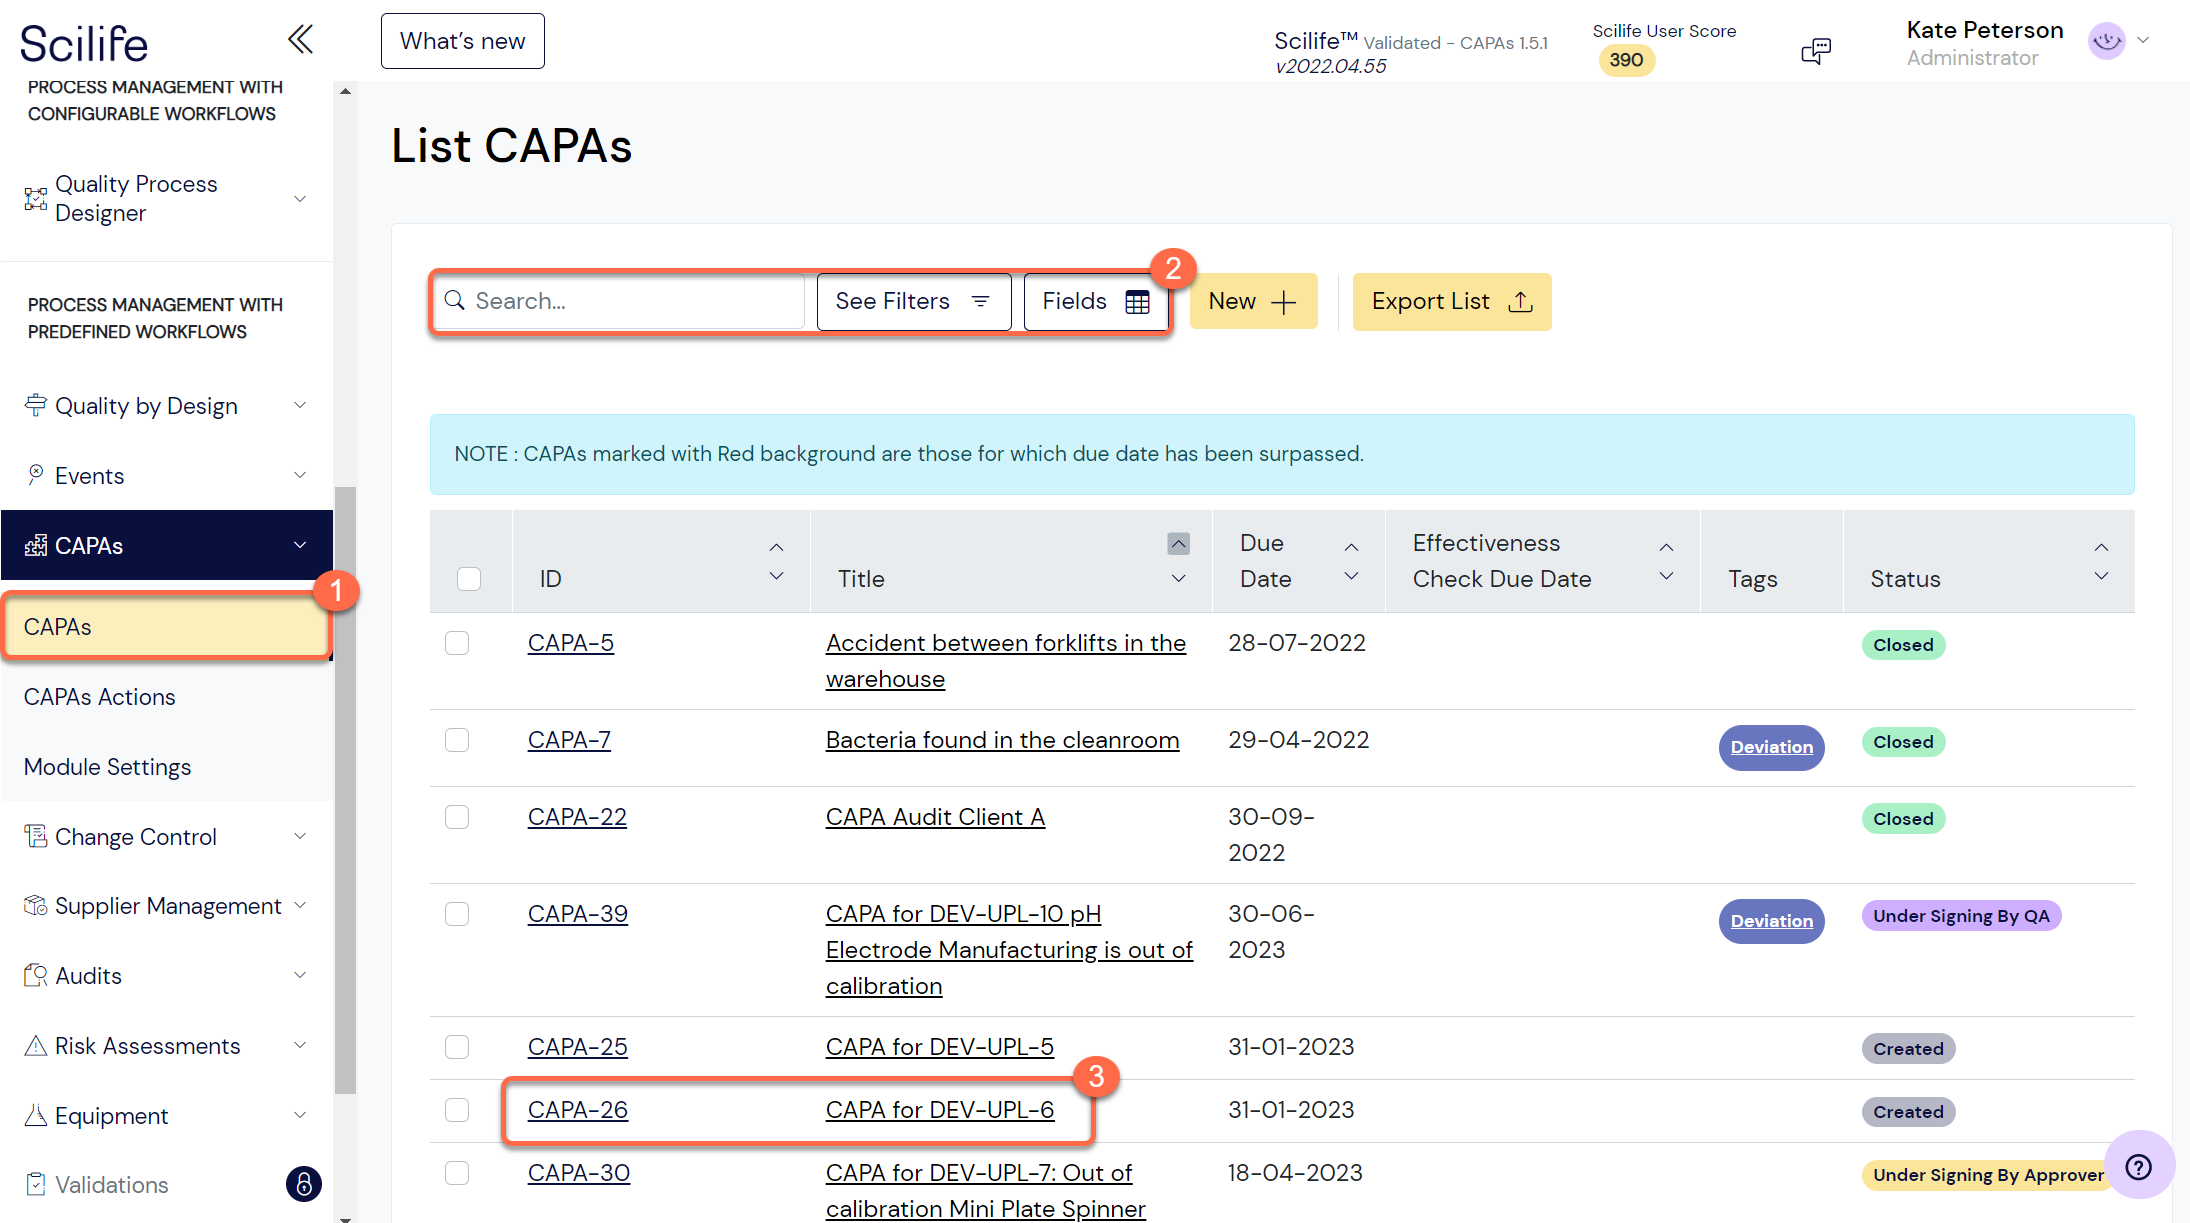Open the CAPA-26 link
Viewport: 2190px width, 1223px height.
[x=578, y=1110]
